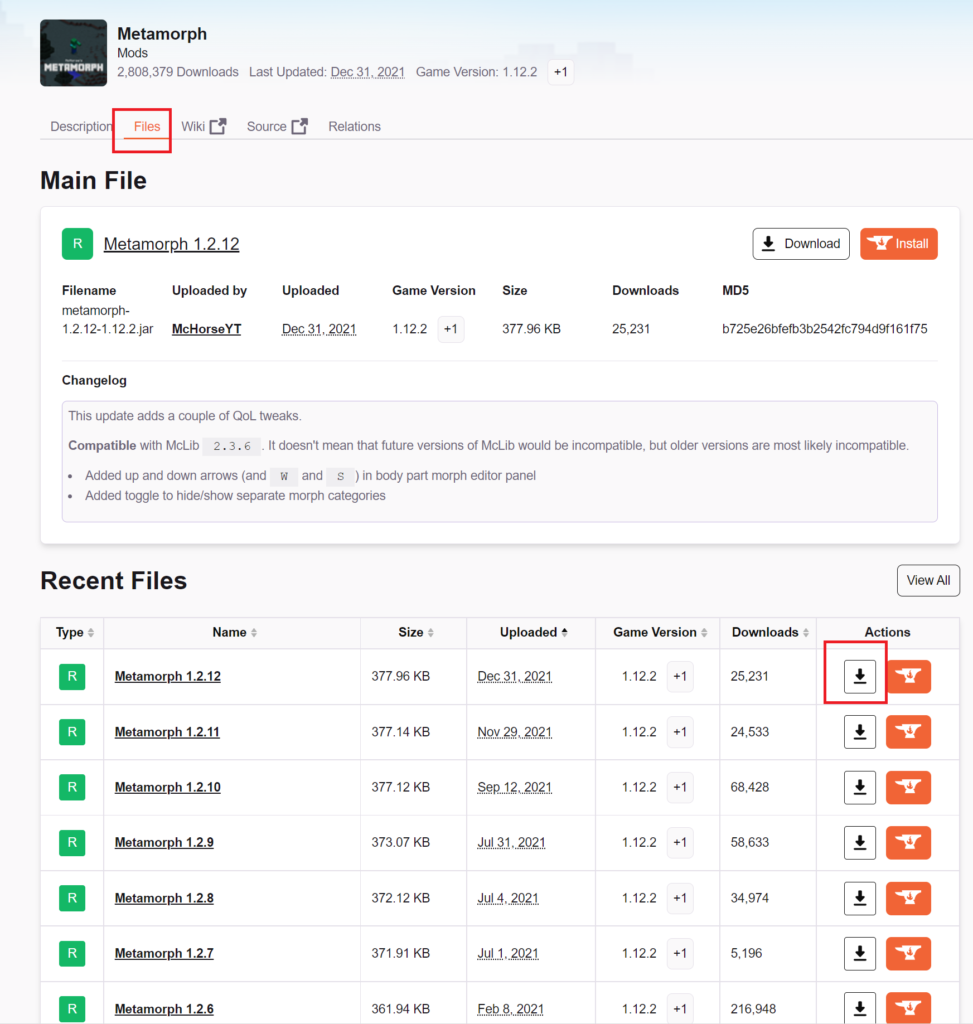Click the Download button for the main file
Image resolution: width=973 pixels, height=1024 pixels.
click(x=800, y=243)
